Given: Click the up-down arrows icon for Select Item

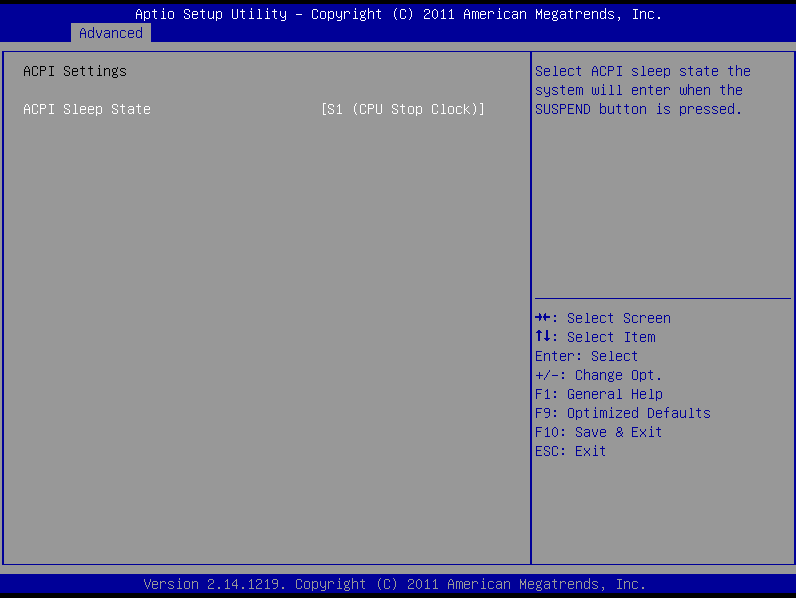Looking at the screenshot, I should point(543,337).
